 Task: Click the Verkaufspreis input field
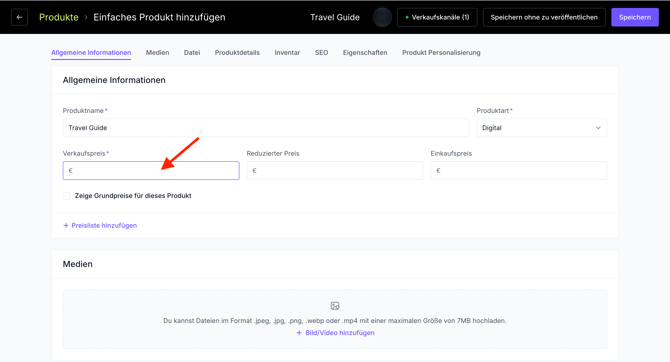(151, 171)
